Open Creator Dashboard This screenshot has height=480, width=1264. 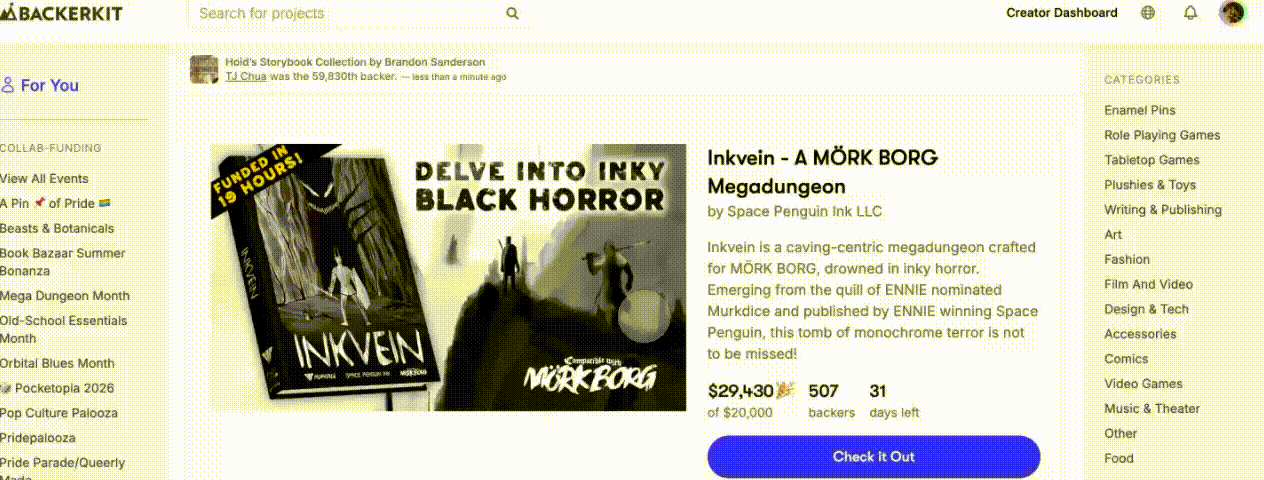click(1062, 13)
